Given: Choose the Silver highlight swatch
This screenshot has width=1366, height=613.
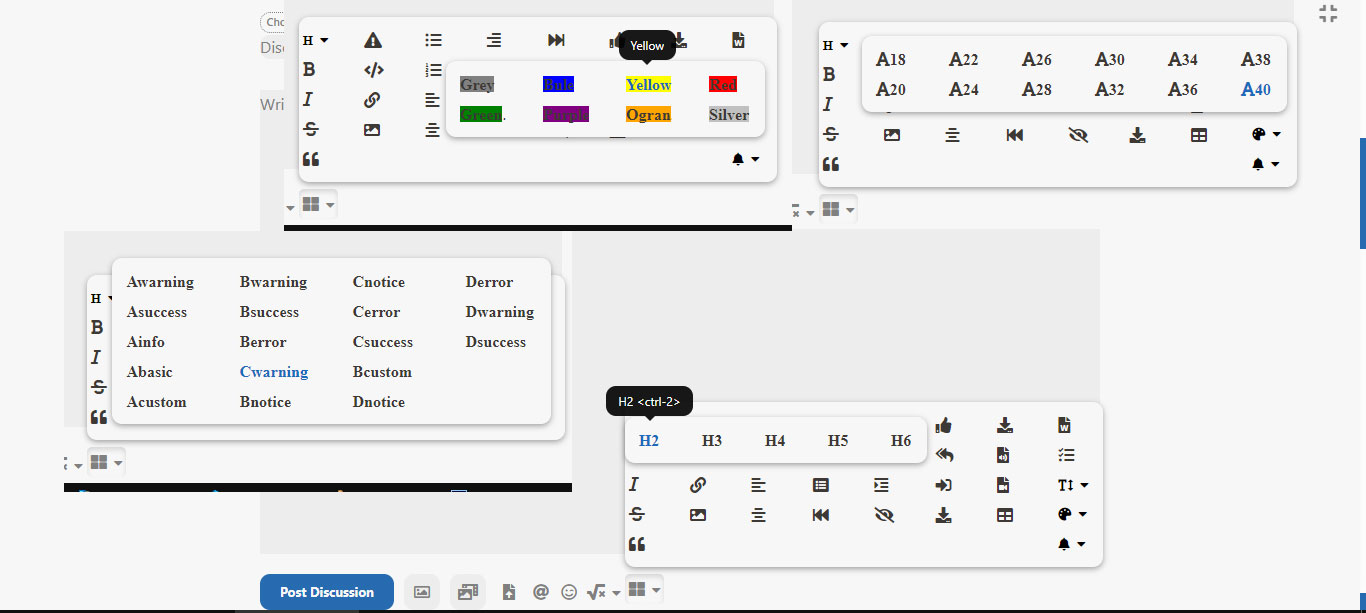Looking at the screenshot, I should 729,115.
